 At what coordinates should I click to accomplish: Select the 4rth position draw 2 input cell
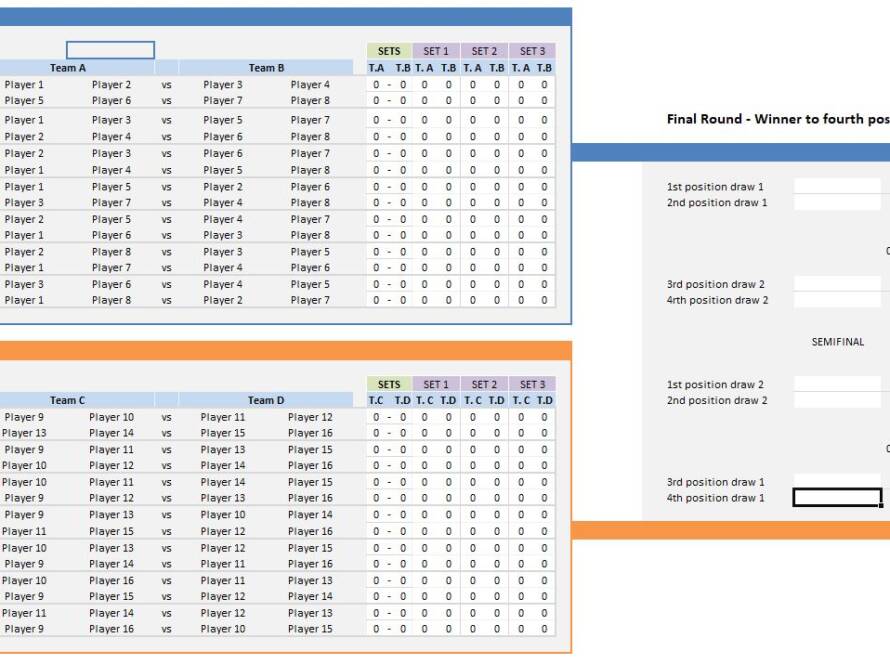(837, 300)
